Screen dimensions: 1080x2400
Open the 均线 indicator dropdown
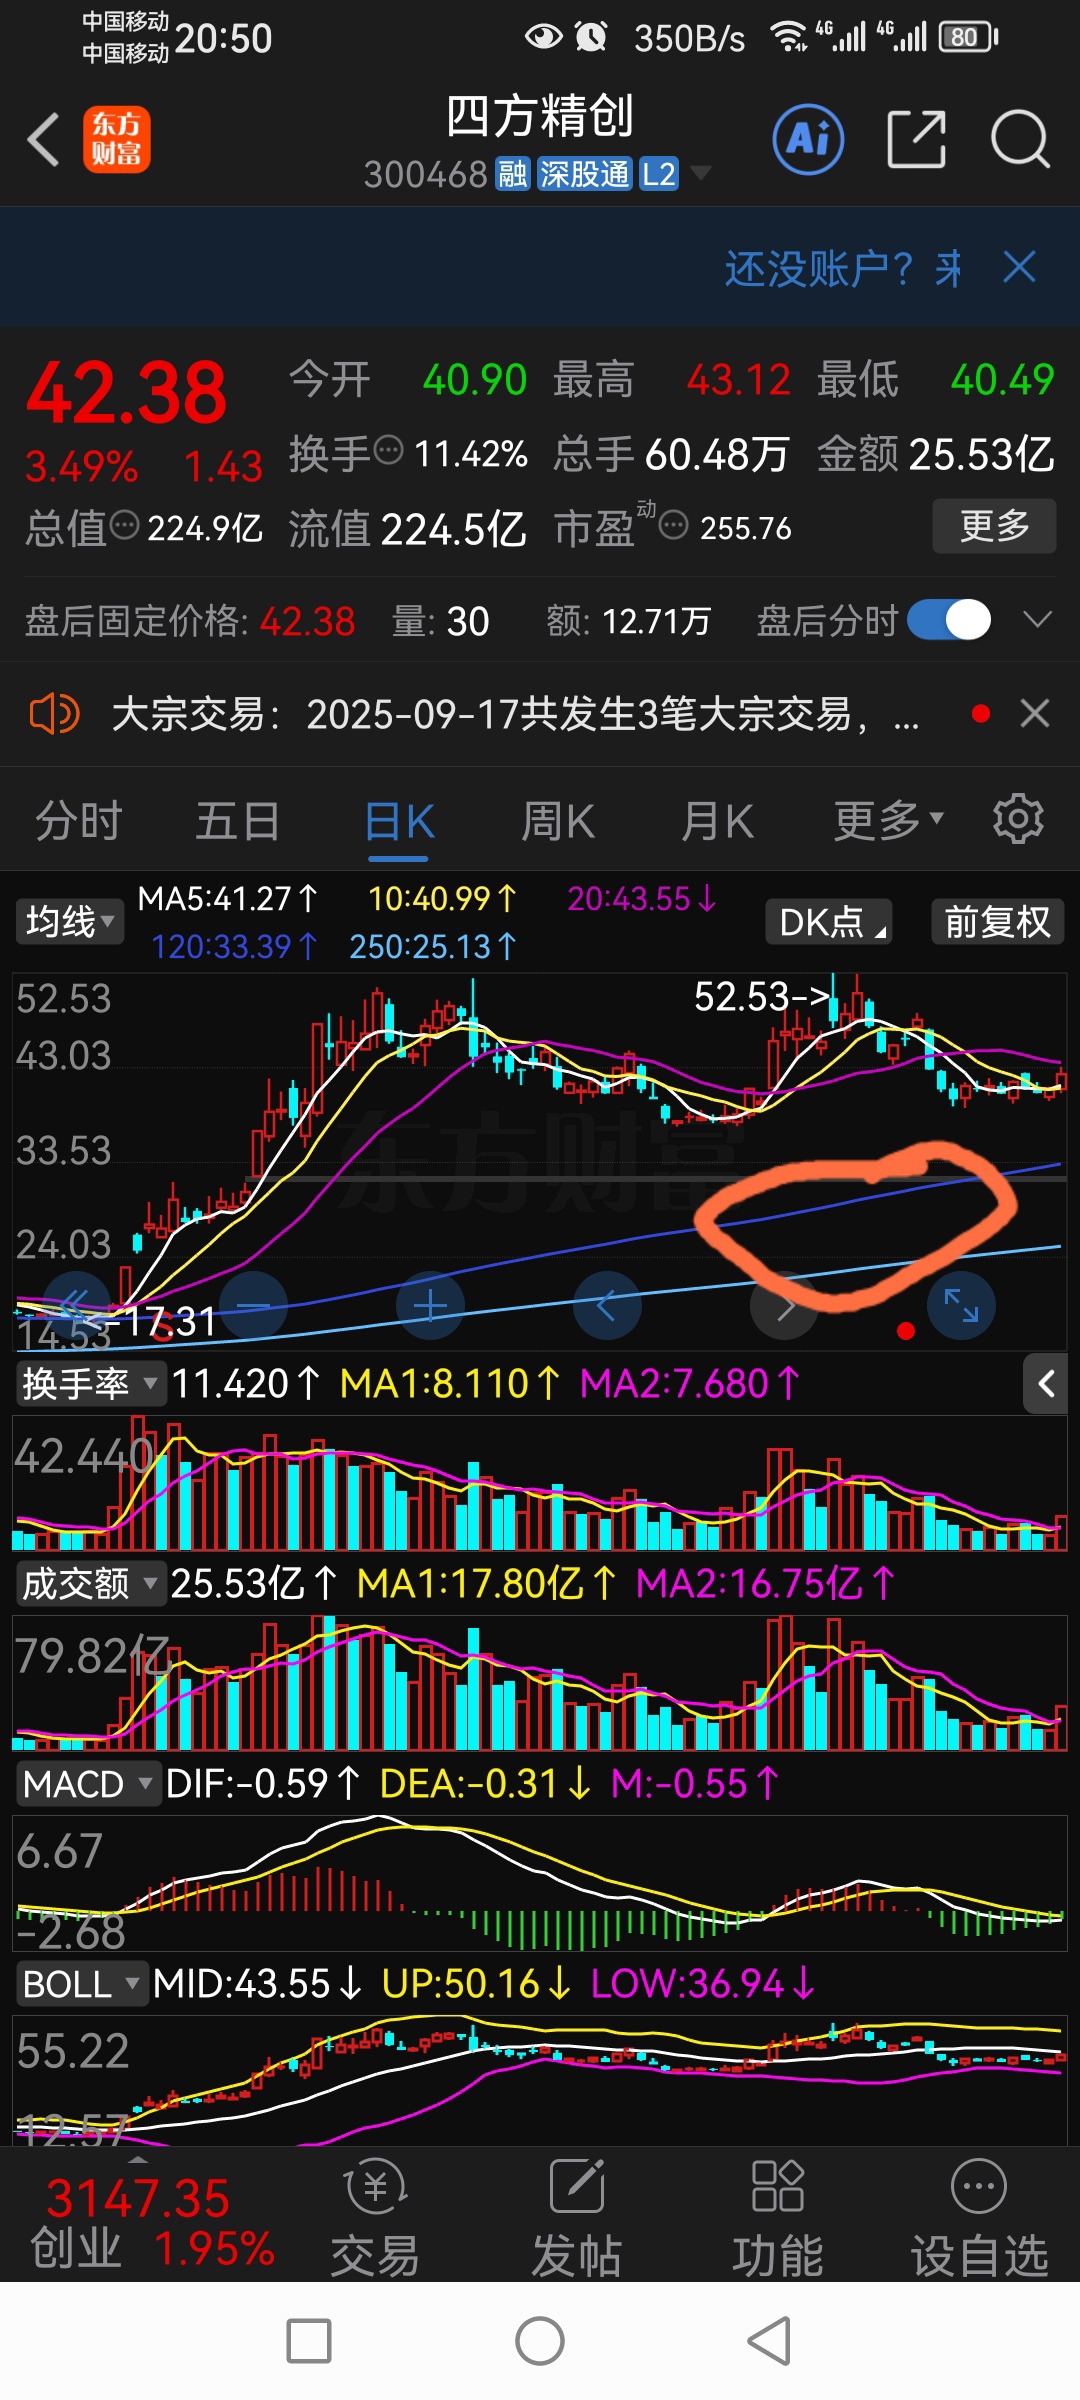tap(69, 921)
